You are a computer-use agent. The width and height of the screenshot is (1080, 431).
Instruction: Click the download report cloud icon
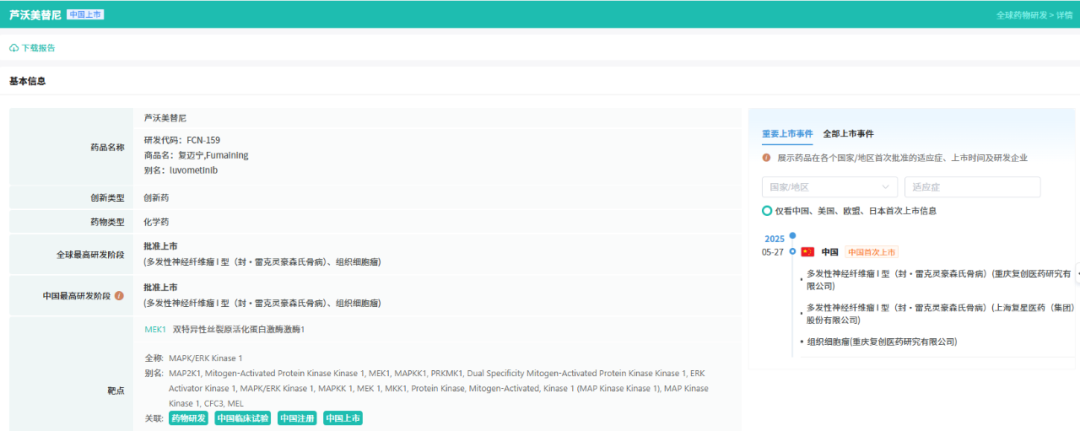pyautogui.click(x=14, y=48)
